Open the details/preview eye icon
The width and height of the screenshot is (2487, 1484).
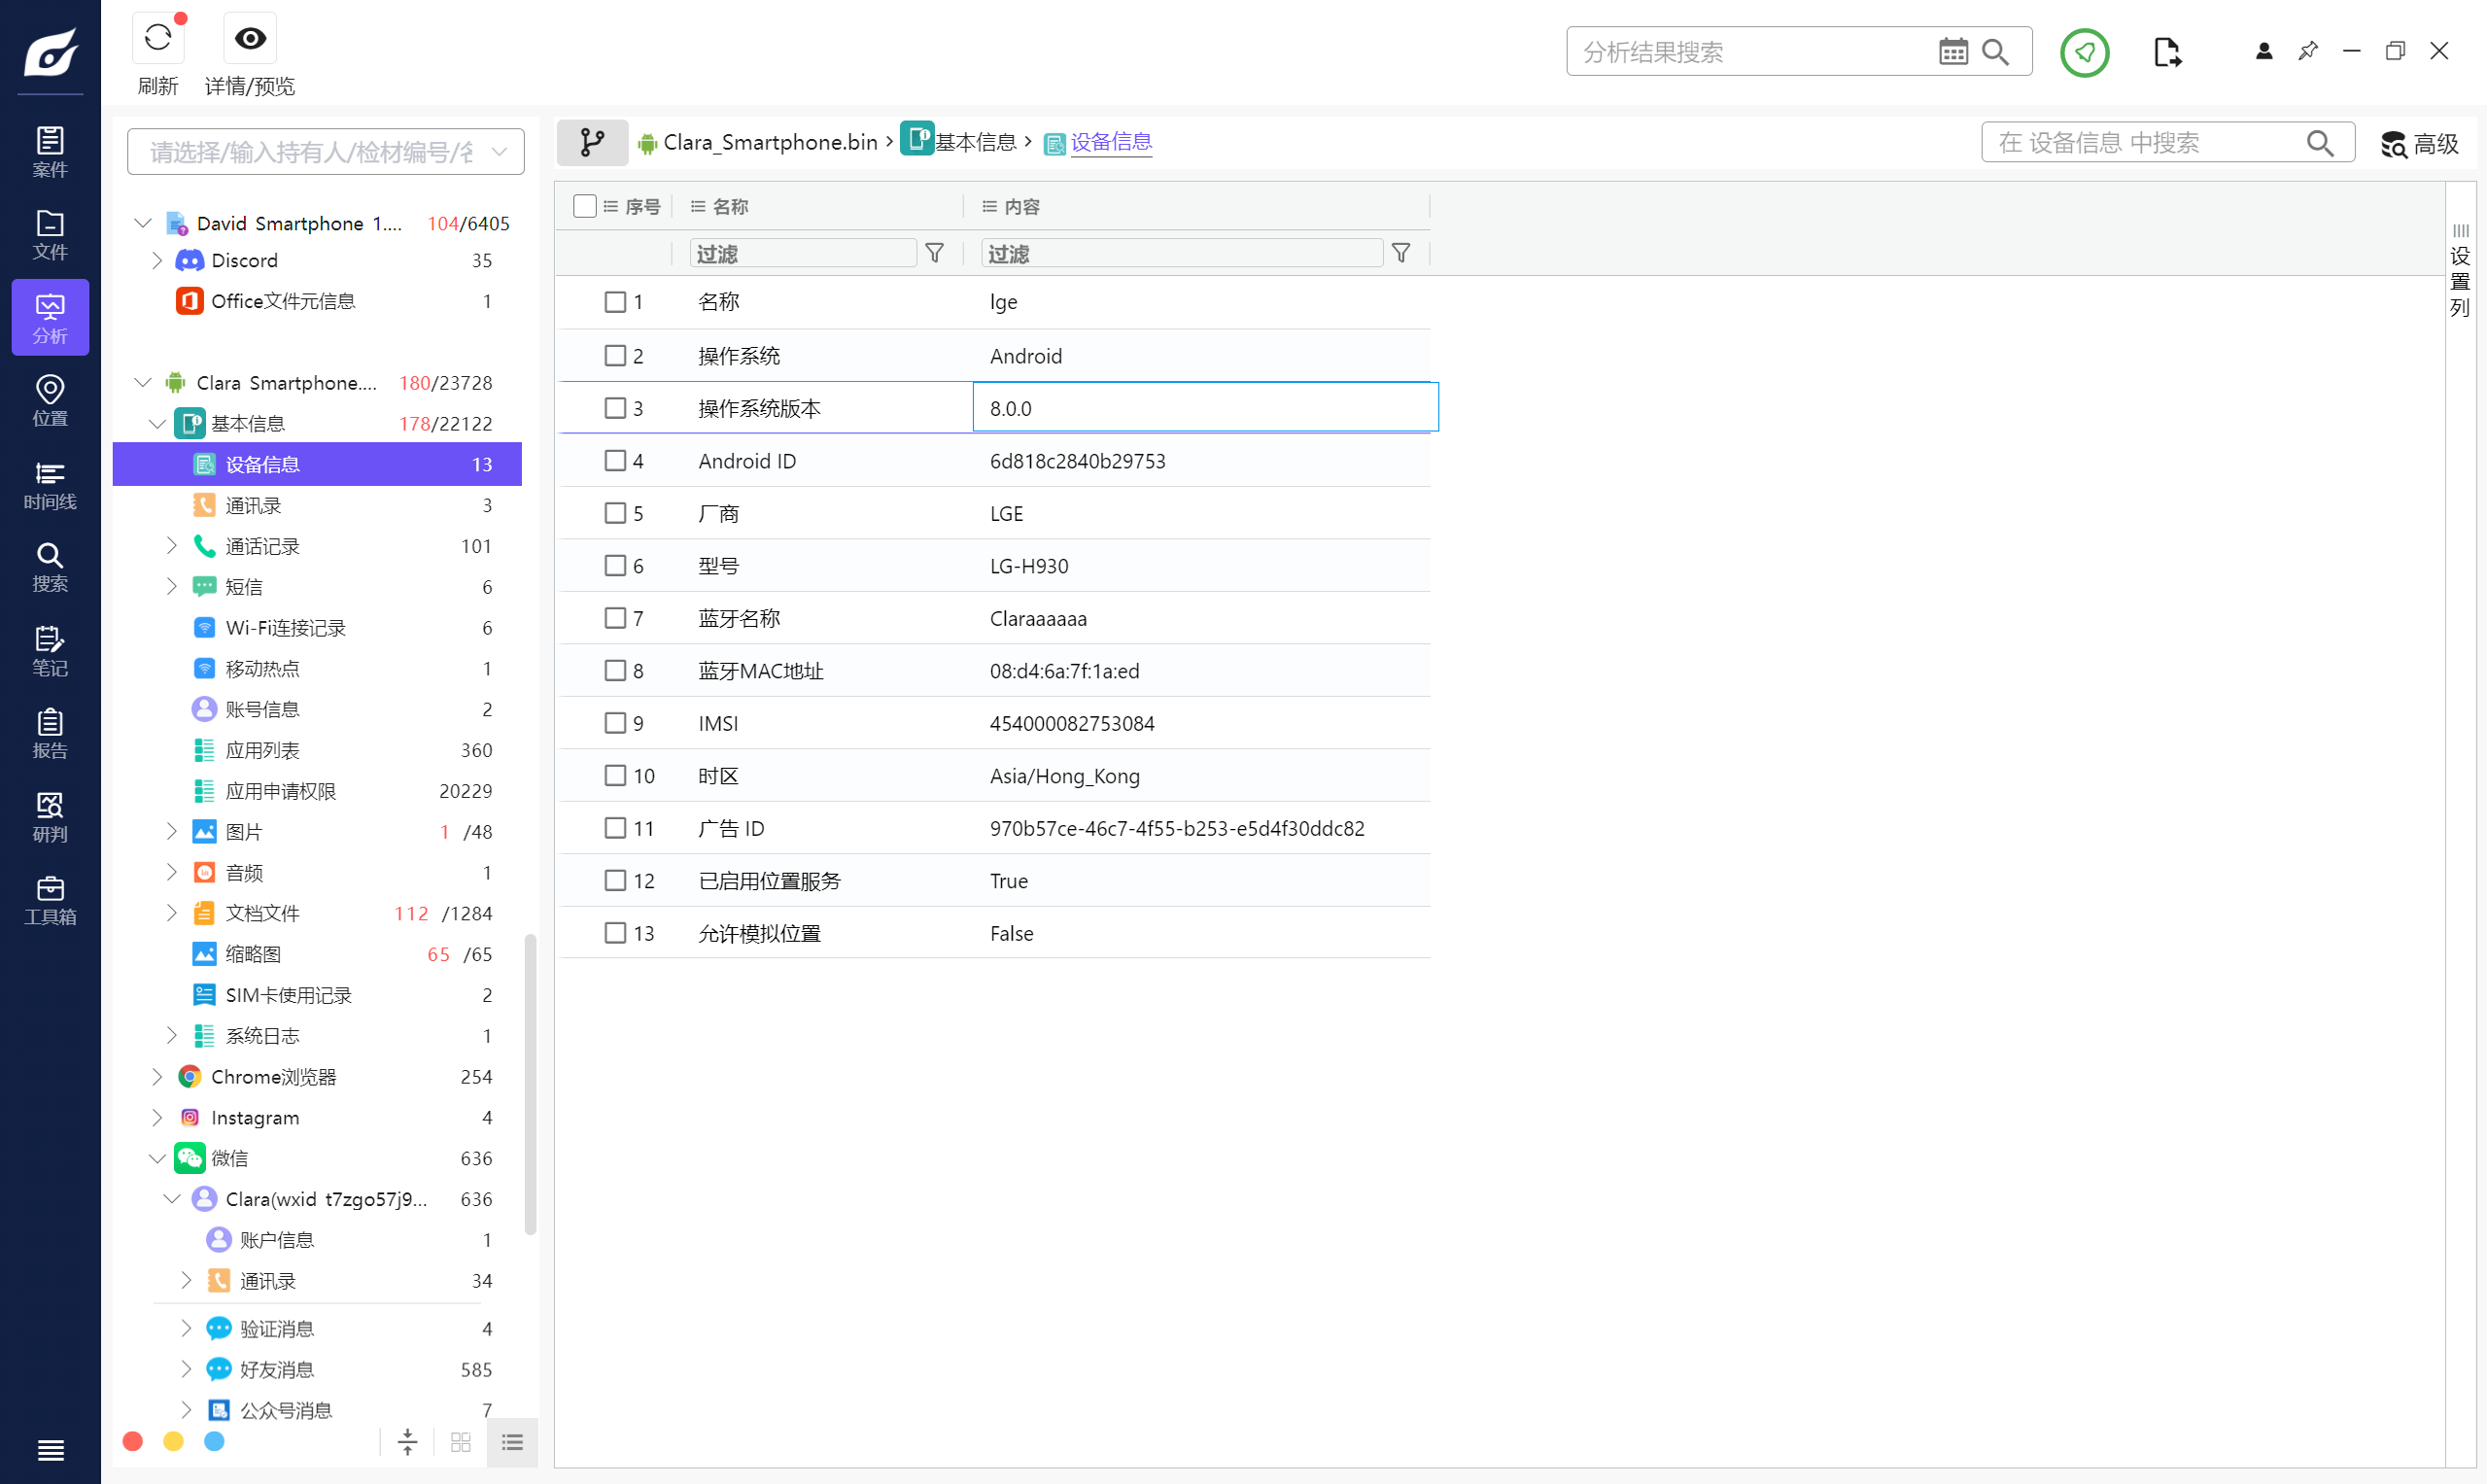pyautogui.click(x=249, y=38)
